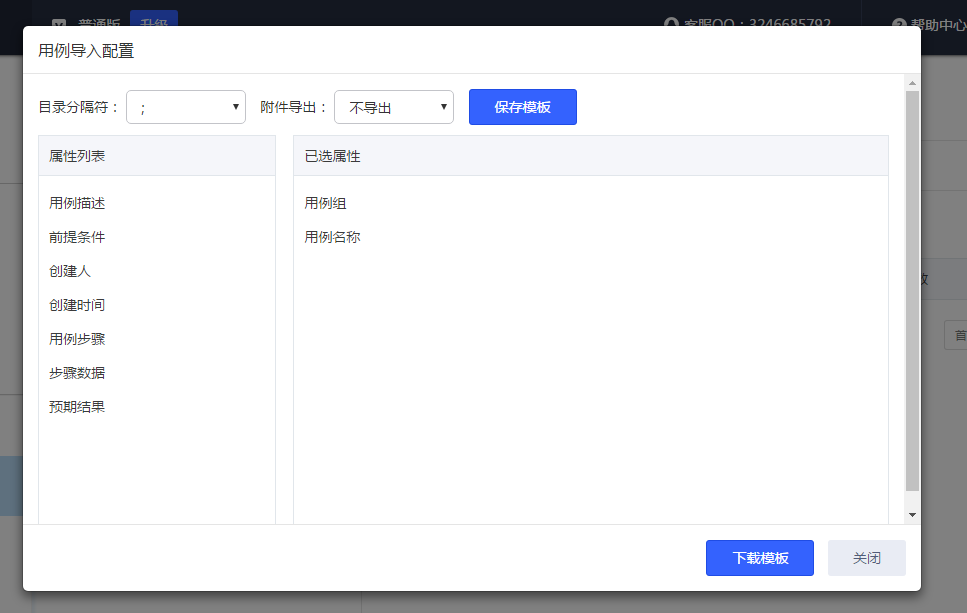Image resolution: width=967 pixels, height=613 pixels.
Task: Close the dialog with 关闭 button
Action: click(866, 558)
